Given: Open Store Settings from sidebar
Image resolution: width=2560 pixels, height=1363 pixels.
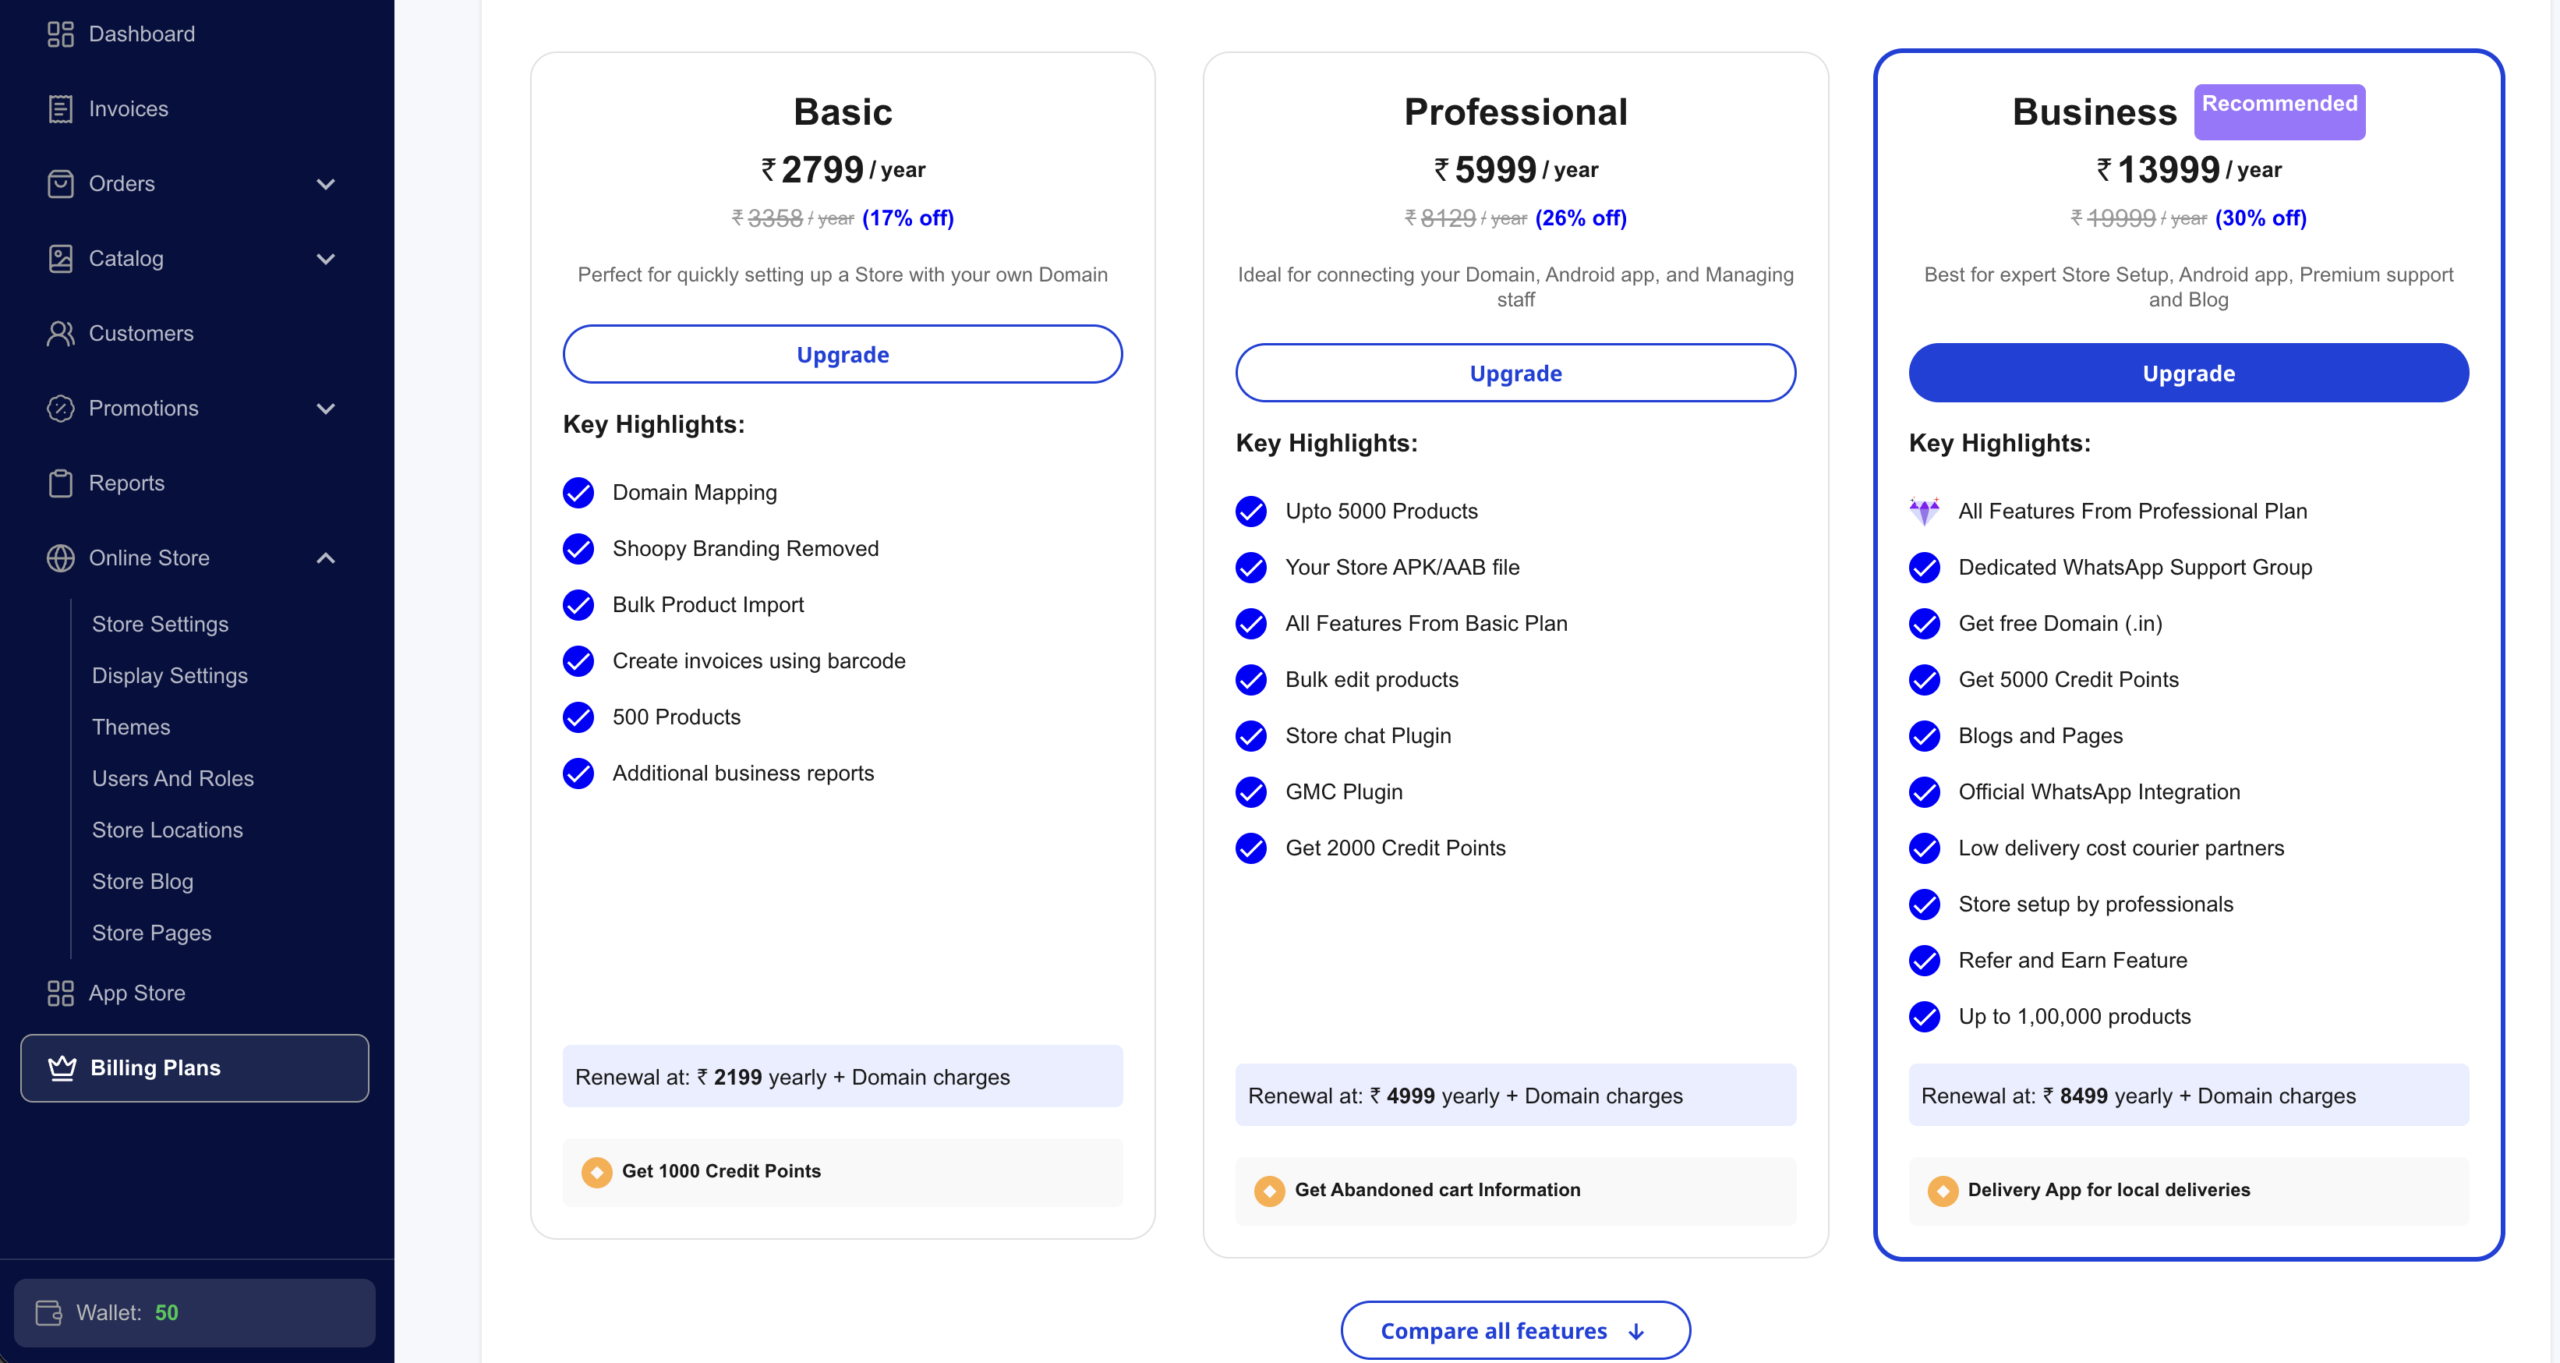Looking at the screenshot, I should 160,623.
